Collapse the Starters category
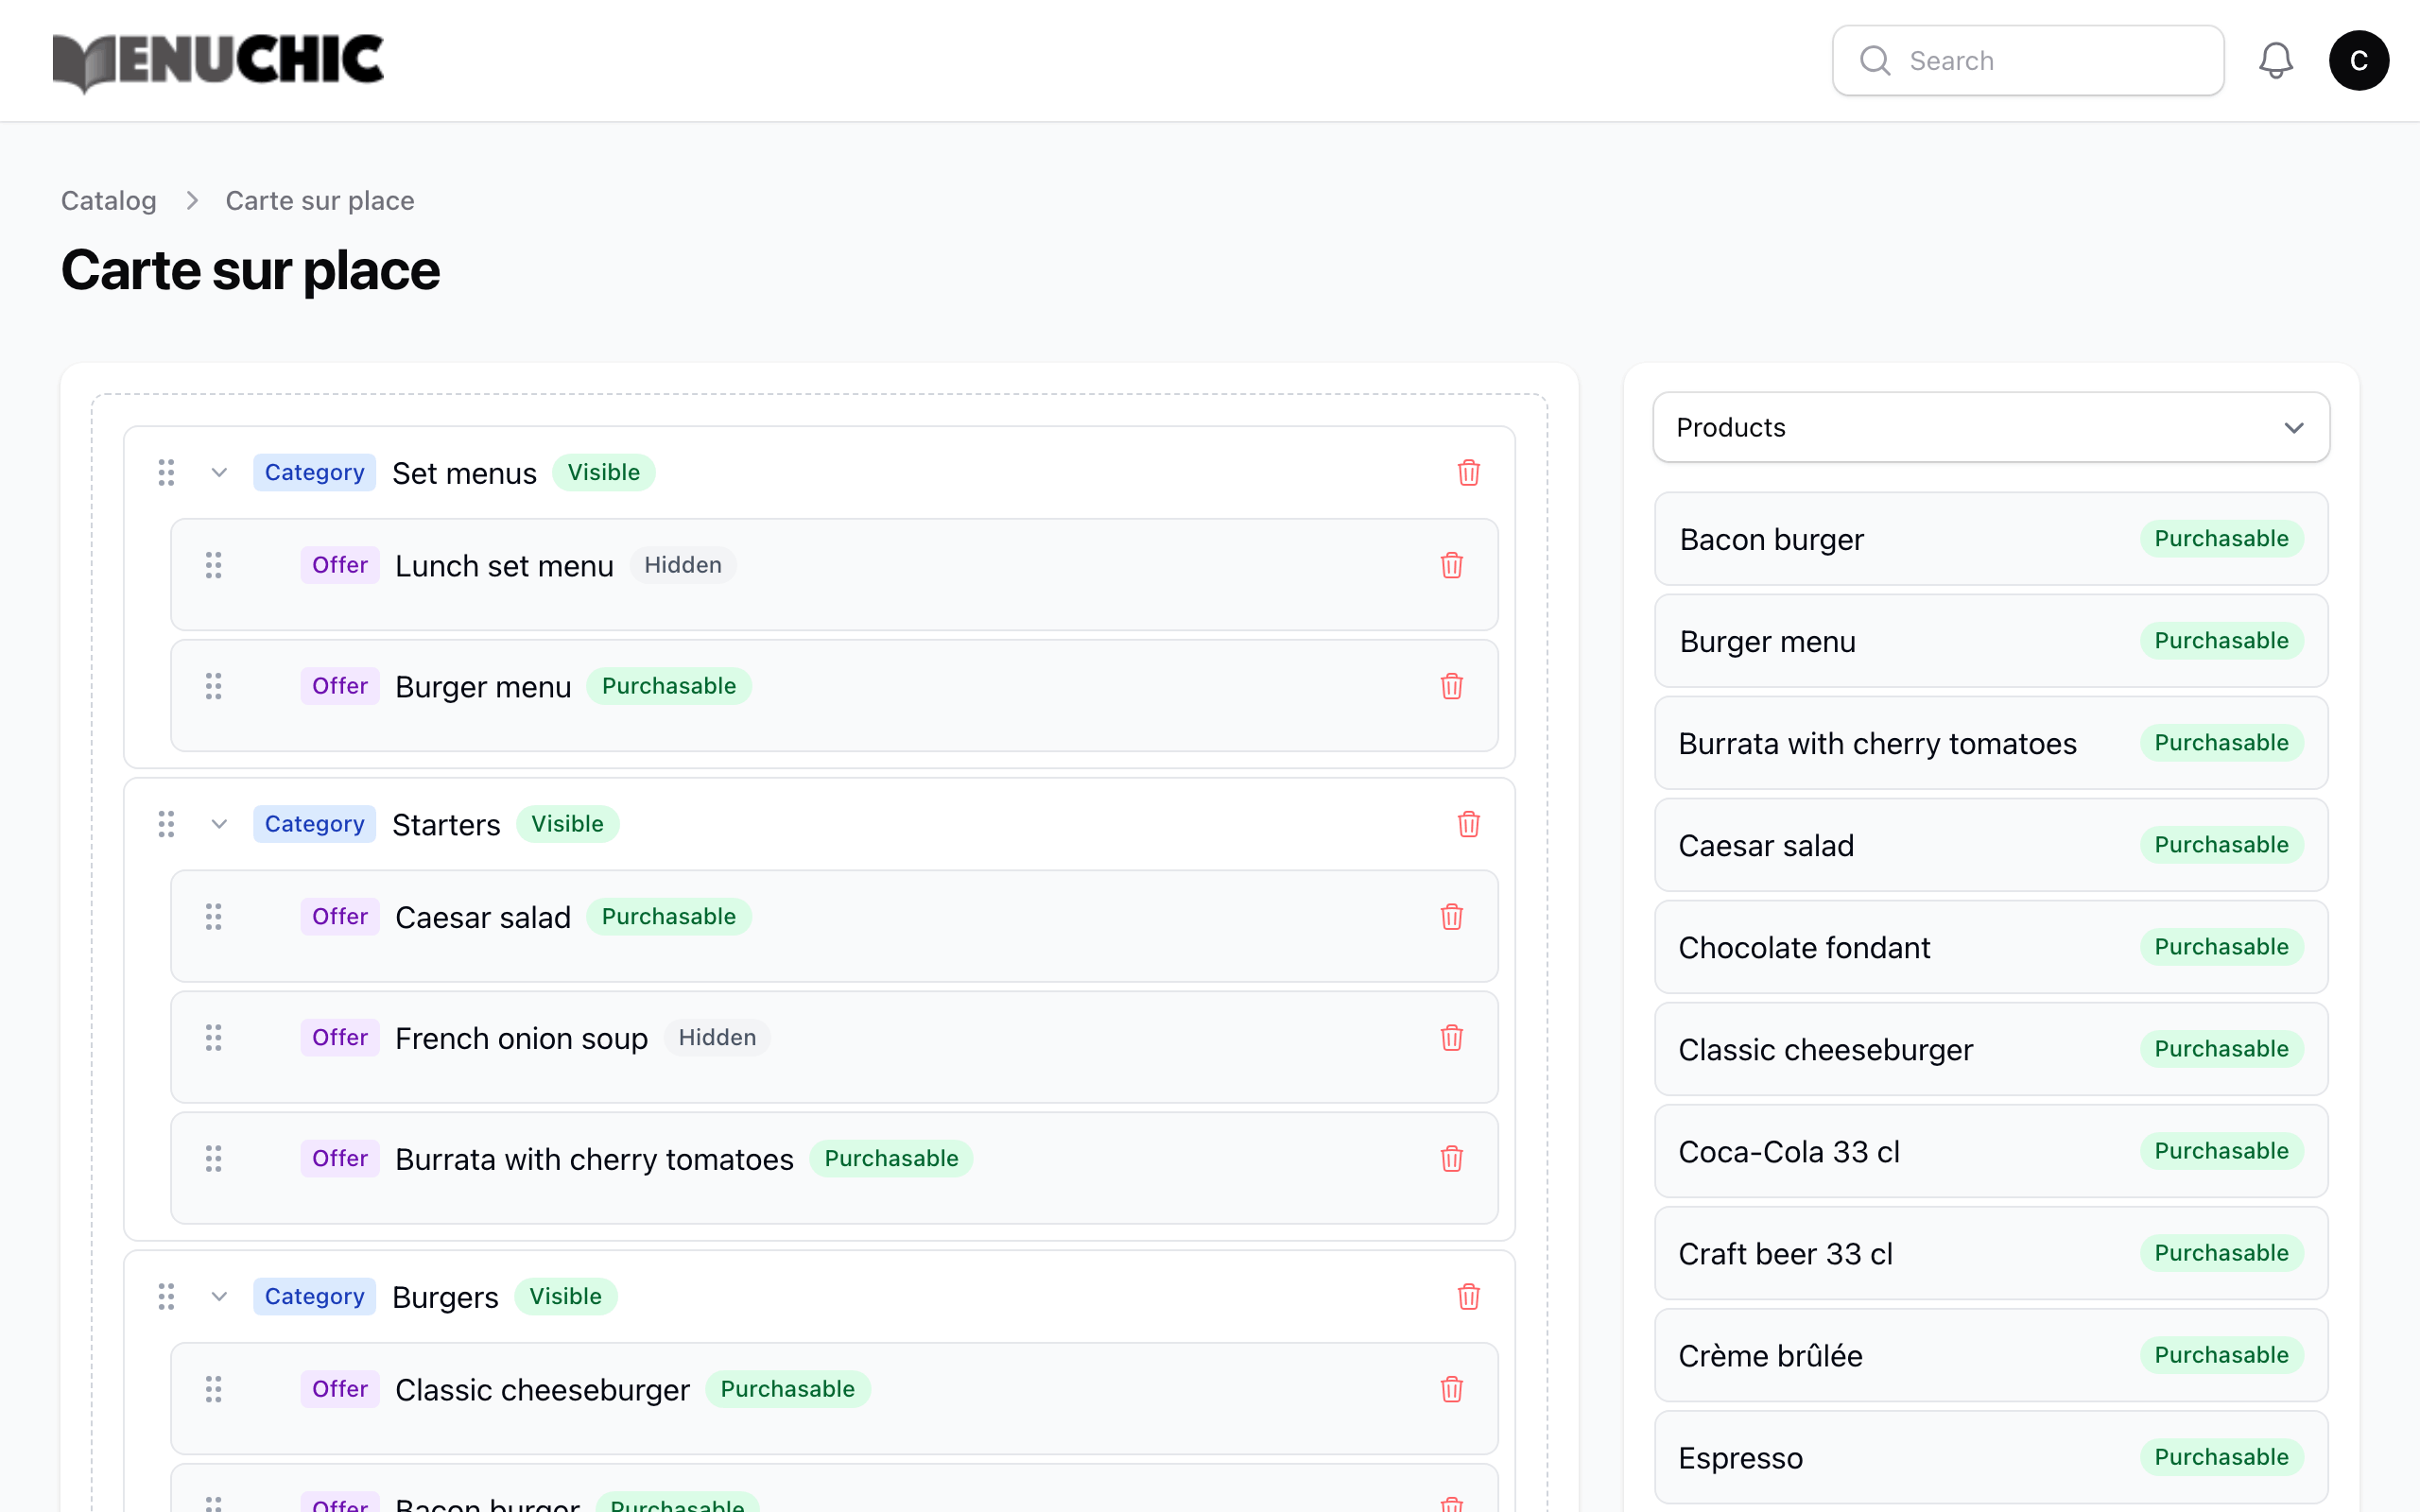Image resolution: width=2420 pixels, height=1512 pixels. tap(219, 824)
